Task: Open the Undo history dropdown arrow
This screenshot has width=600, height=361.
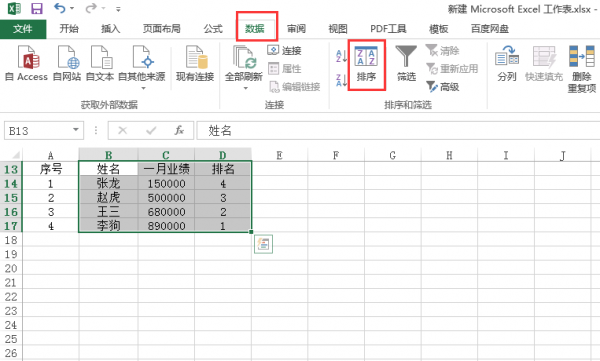Action: tap(72, 8)
